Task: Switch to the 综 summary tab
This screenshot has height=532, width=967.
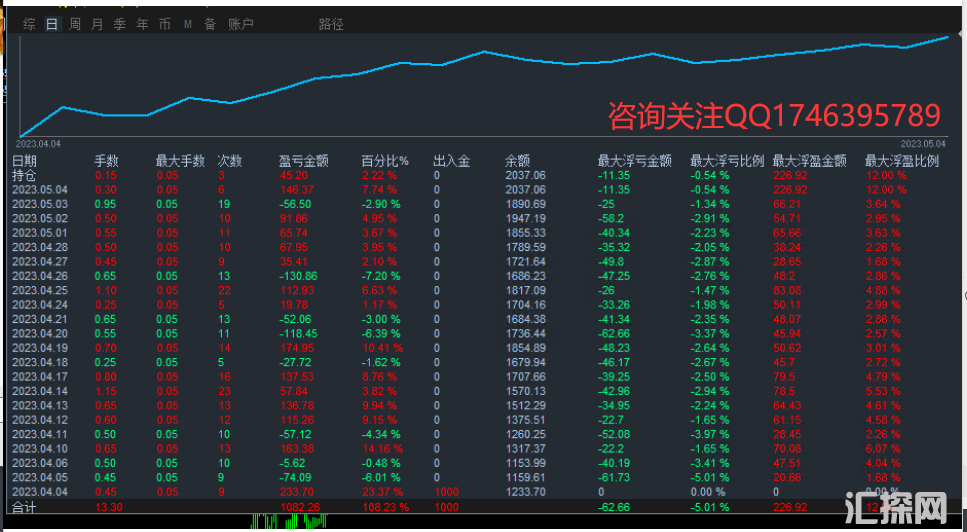Action: click(30, 24)
